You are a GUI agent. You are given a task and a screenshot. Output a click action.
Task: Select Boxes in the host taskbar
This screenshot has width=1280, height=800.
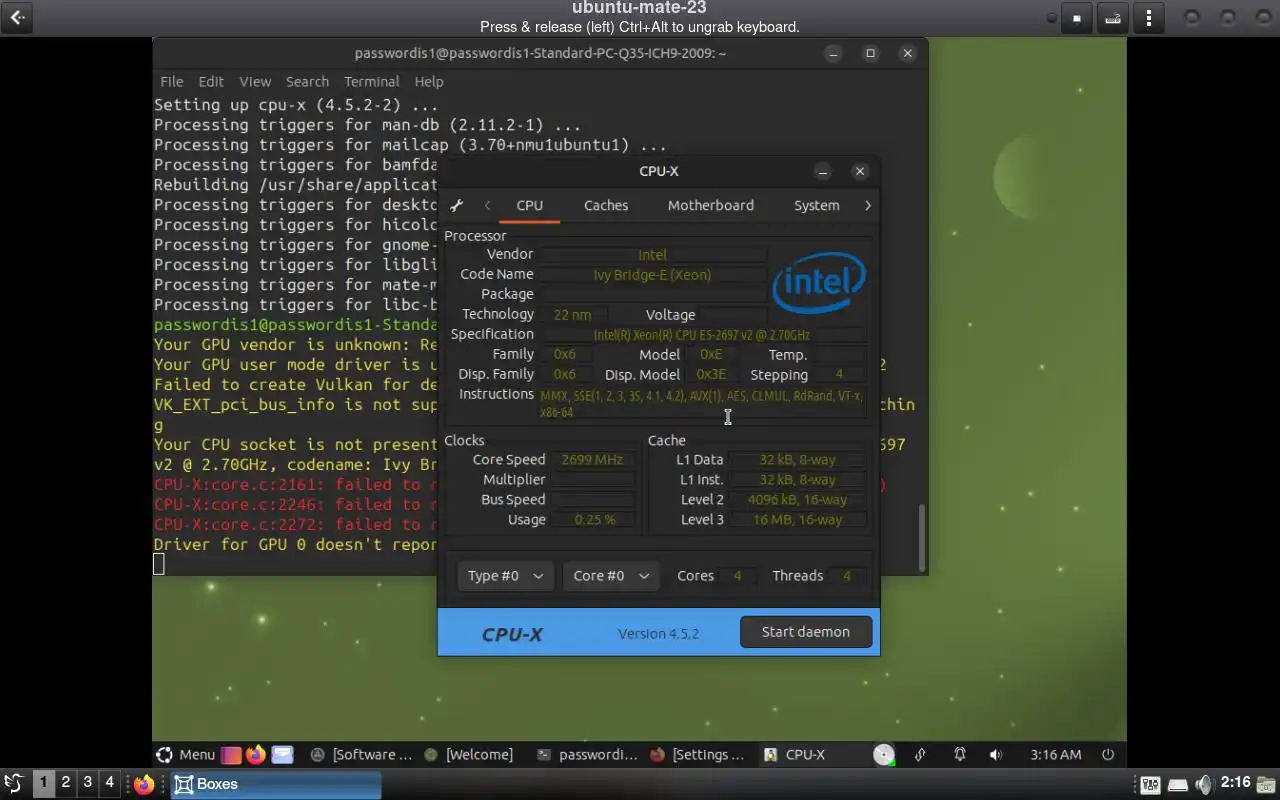click(x=276, y=784)
